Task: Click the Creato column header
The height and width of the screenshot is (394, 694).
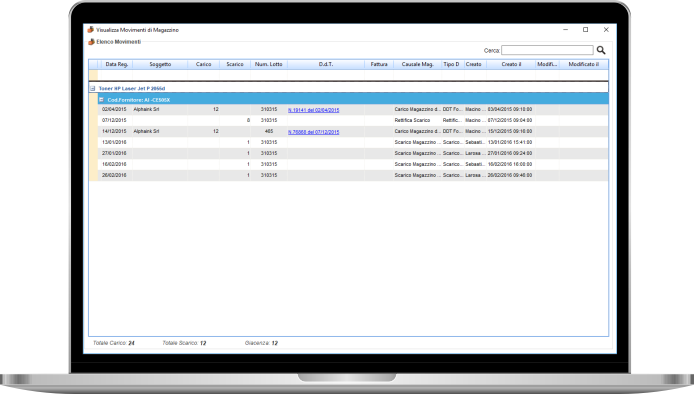Action: (475, 64)
